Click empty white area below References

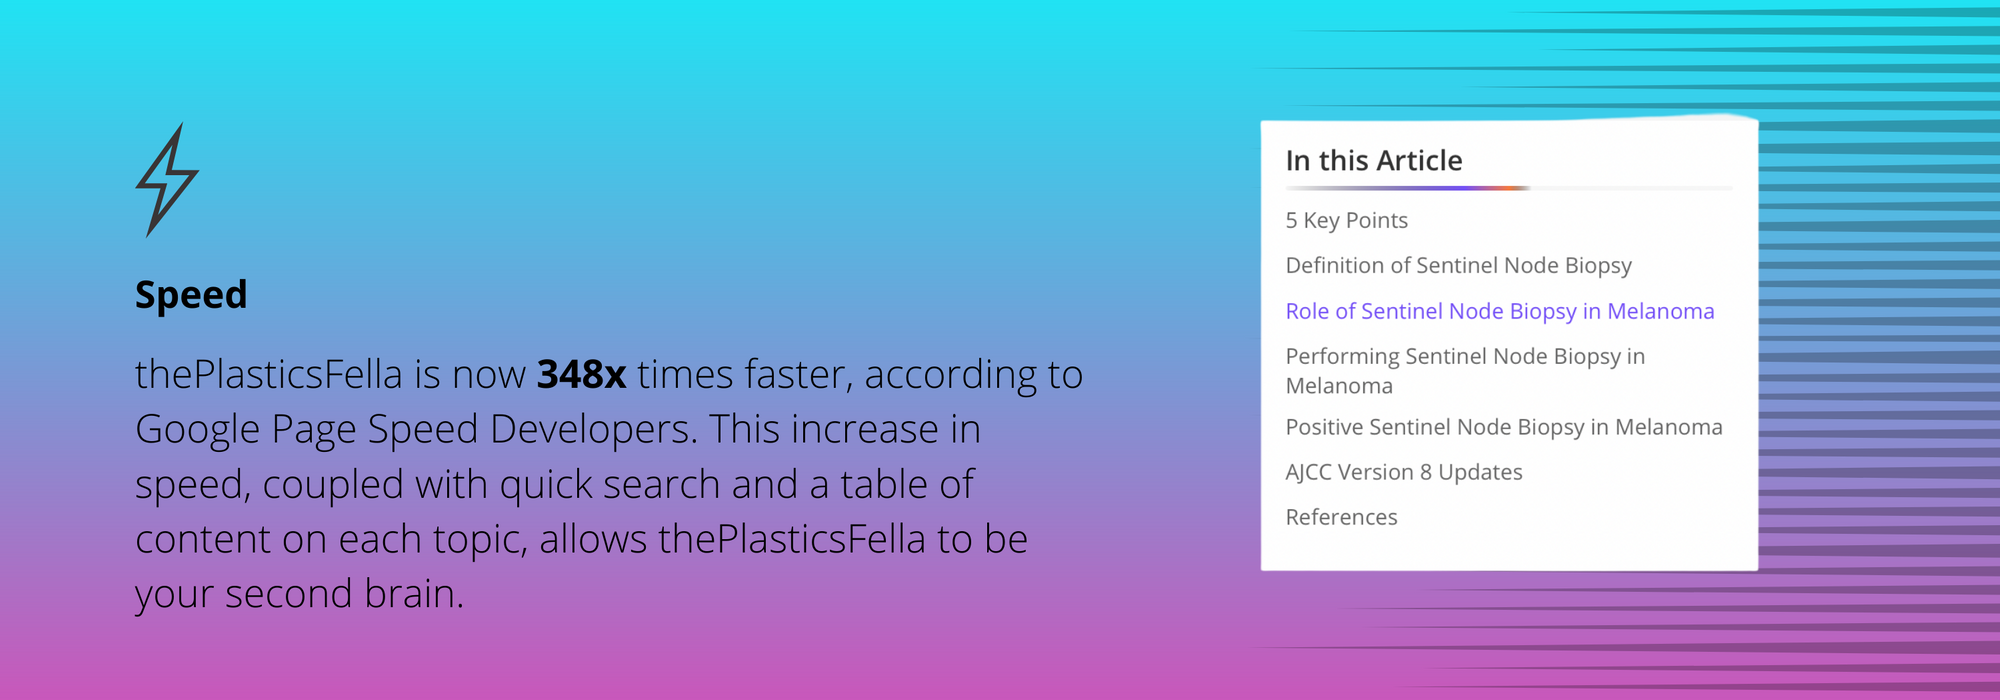1508,550
